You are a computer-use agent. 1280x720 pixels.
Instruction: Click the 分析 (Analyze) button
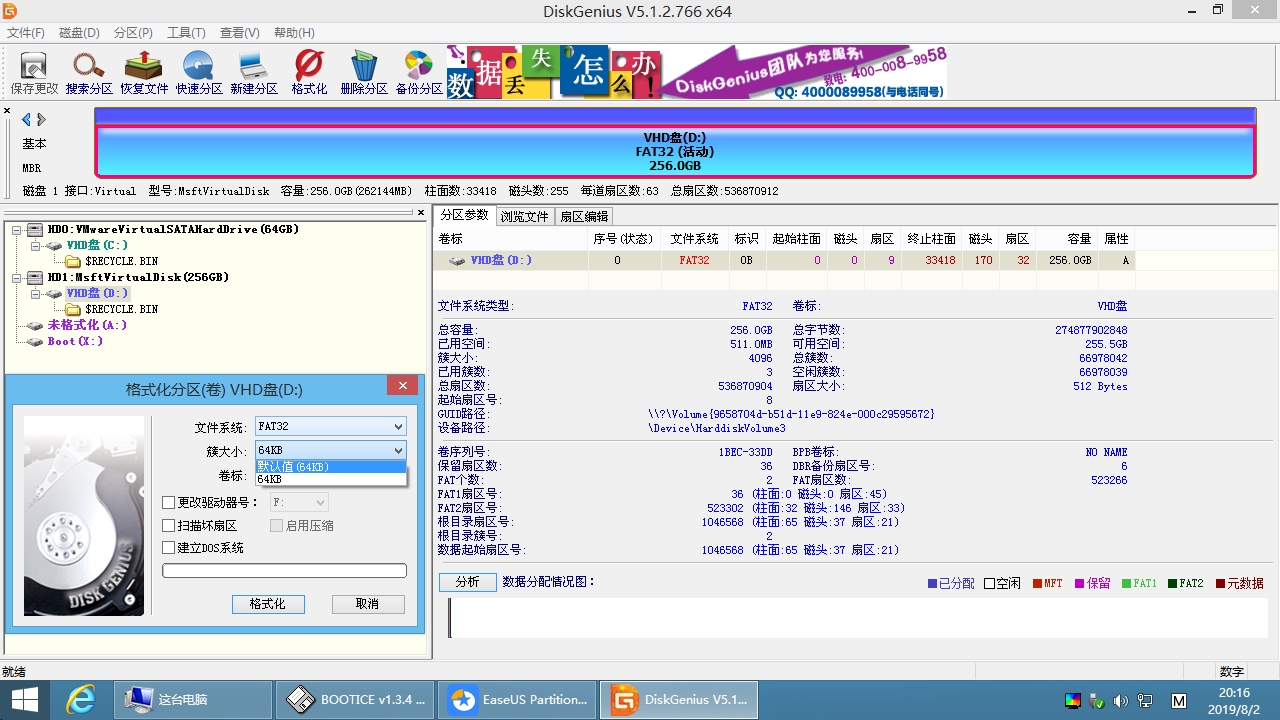[468, 582]
